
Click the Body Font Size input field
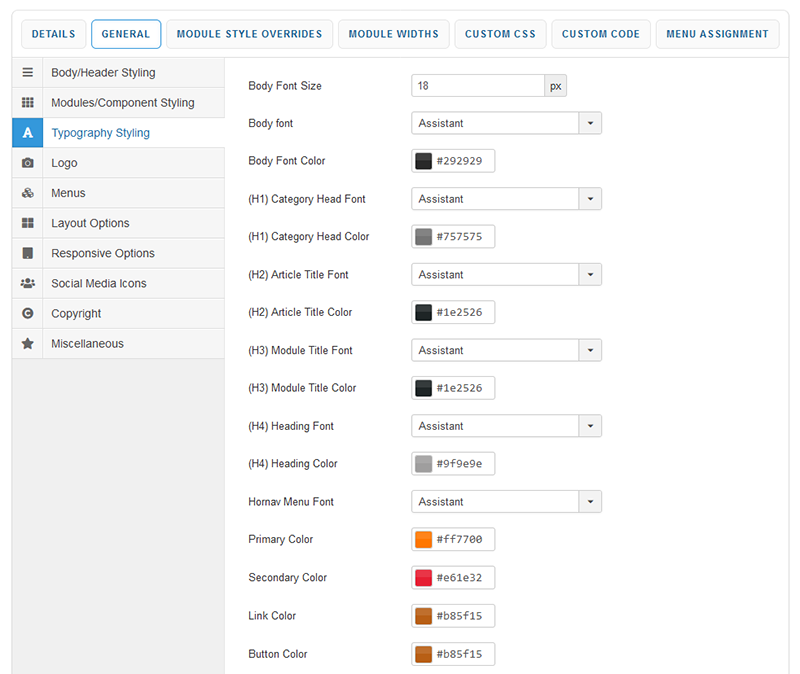478,86
